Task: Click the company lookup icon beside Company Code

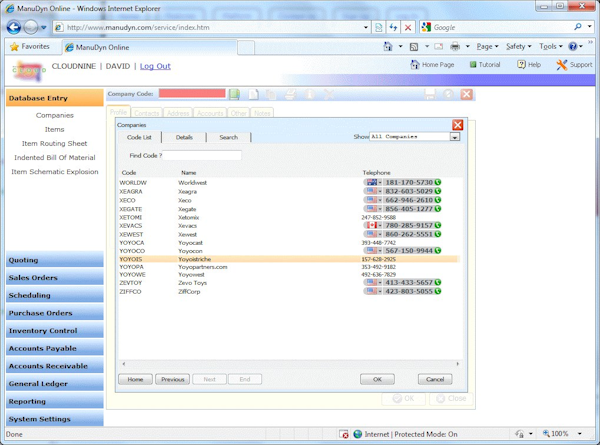Action: click(234, 94)
